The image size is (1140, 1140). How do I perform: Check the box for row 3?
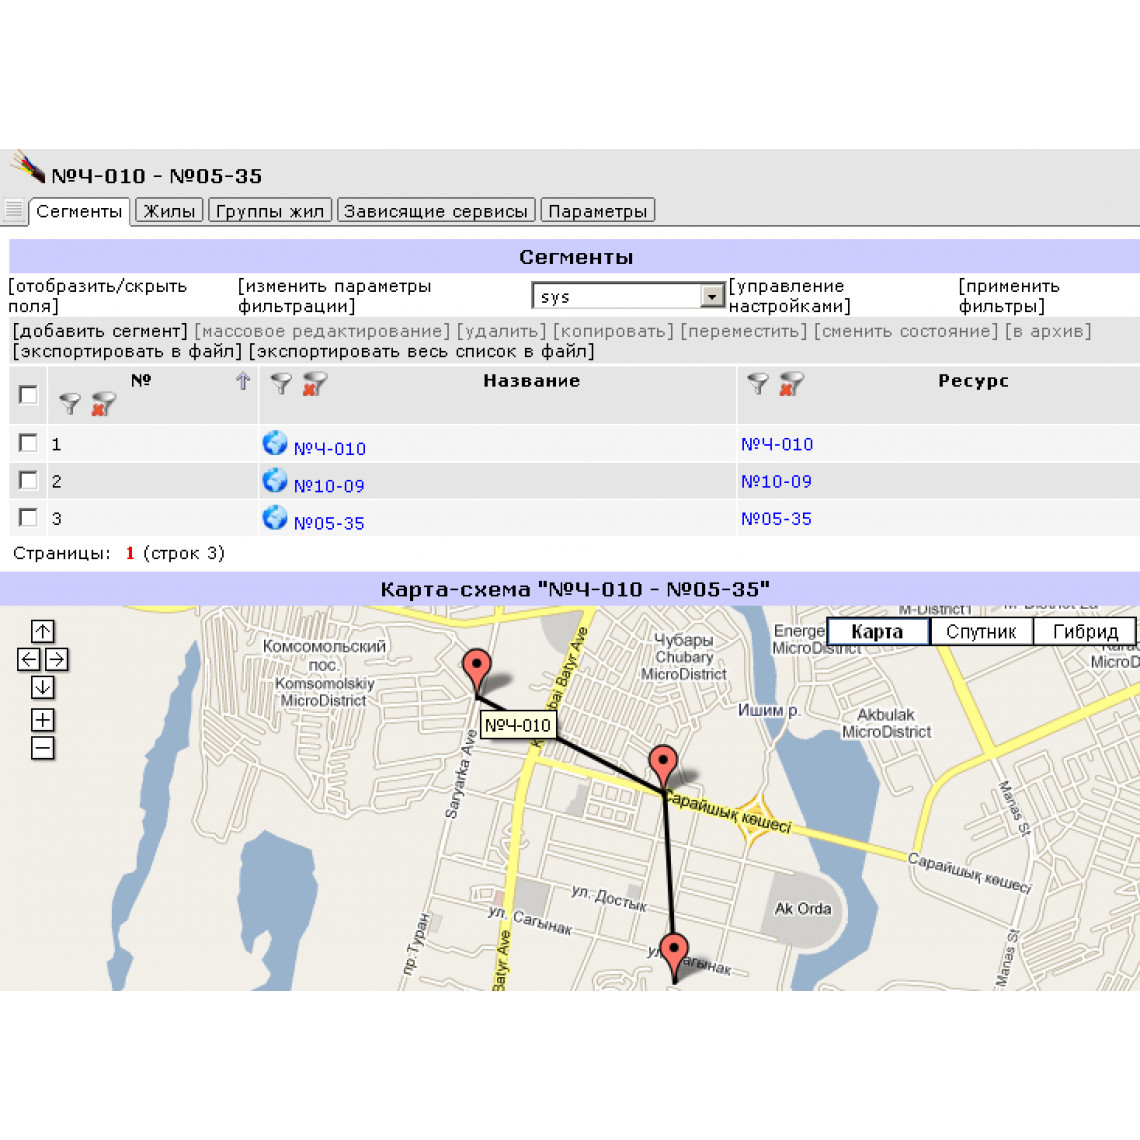[28, 517]
